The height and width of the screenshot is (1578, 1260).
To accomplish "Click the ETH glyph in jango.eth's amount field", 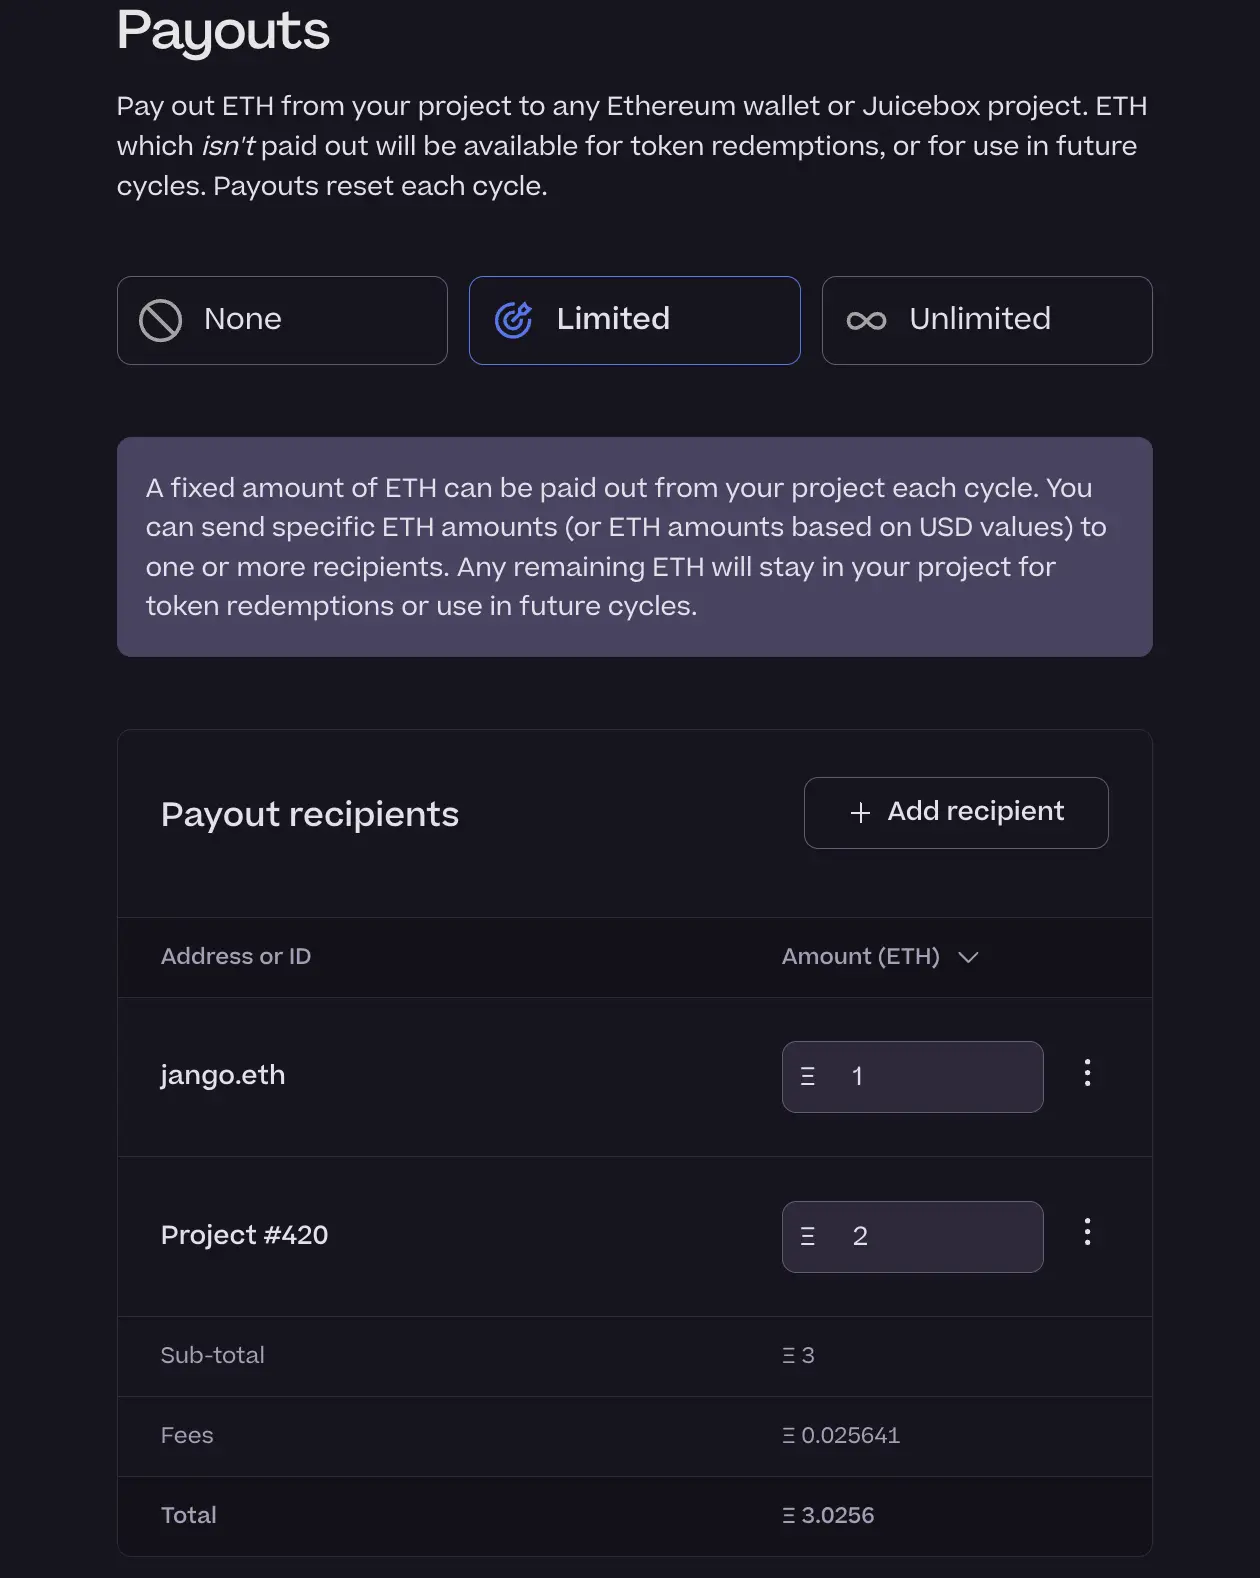I will click(x=807, y=1077).
